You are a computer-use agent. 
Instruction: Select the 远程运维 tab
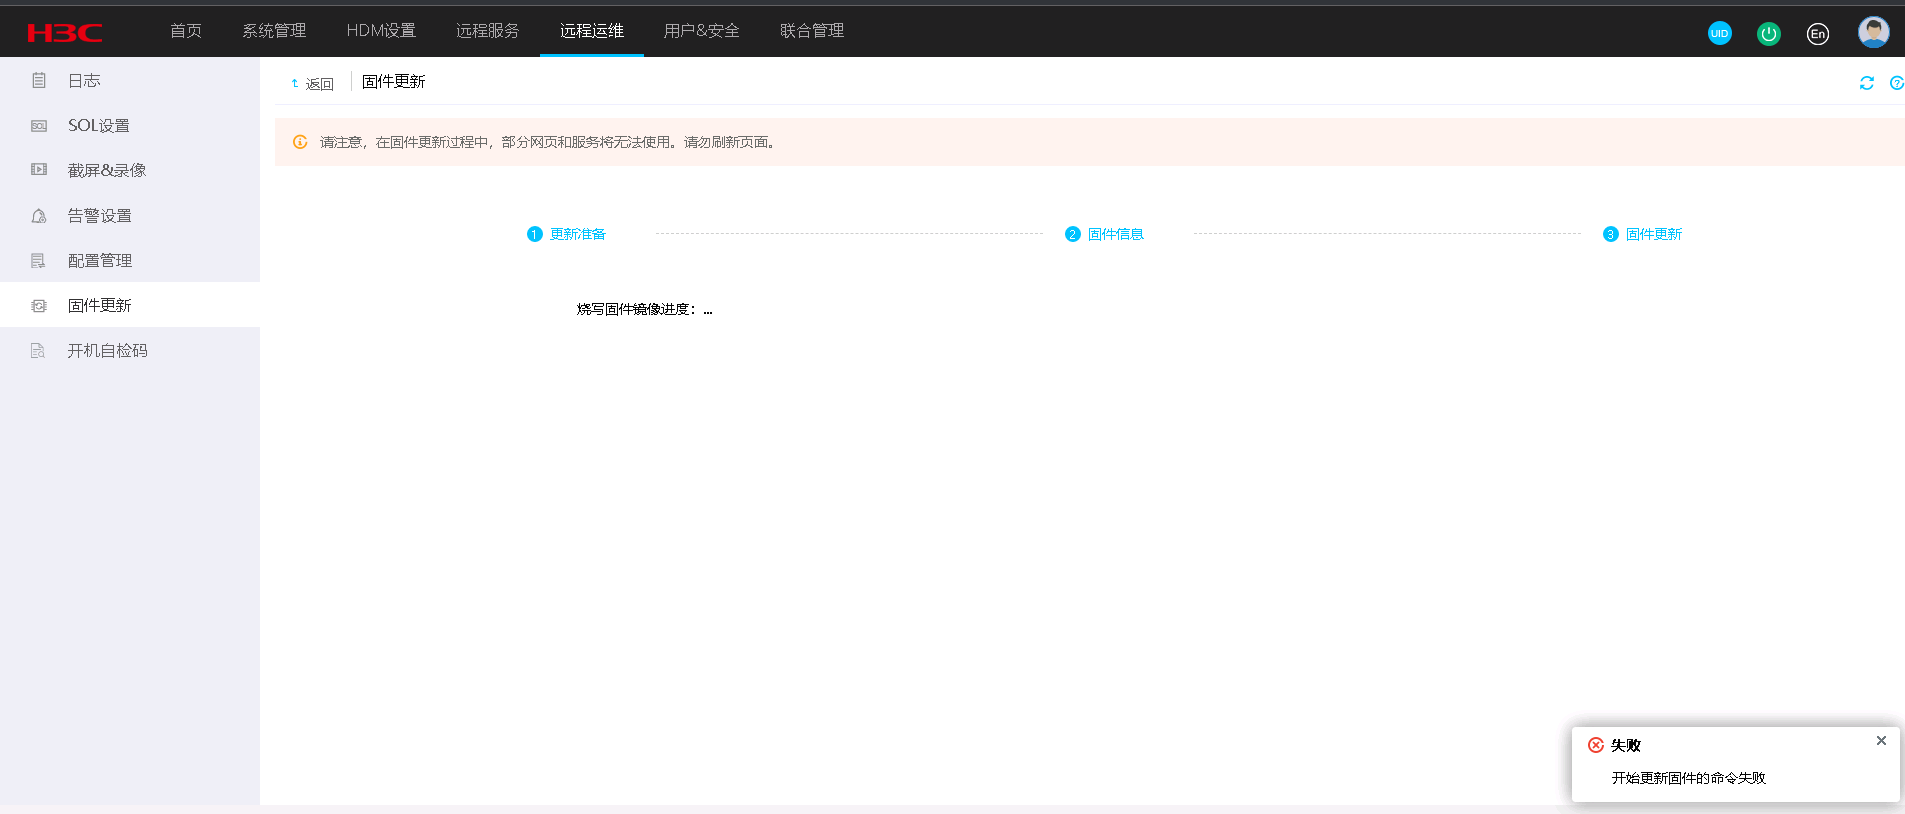592,31
